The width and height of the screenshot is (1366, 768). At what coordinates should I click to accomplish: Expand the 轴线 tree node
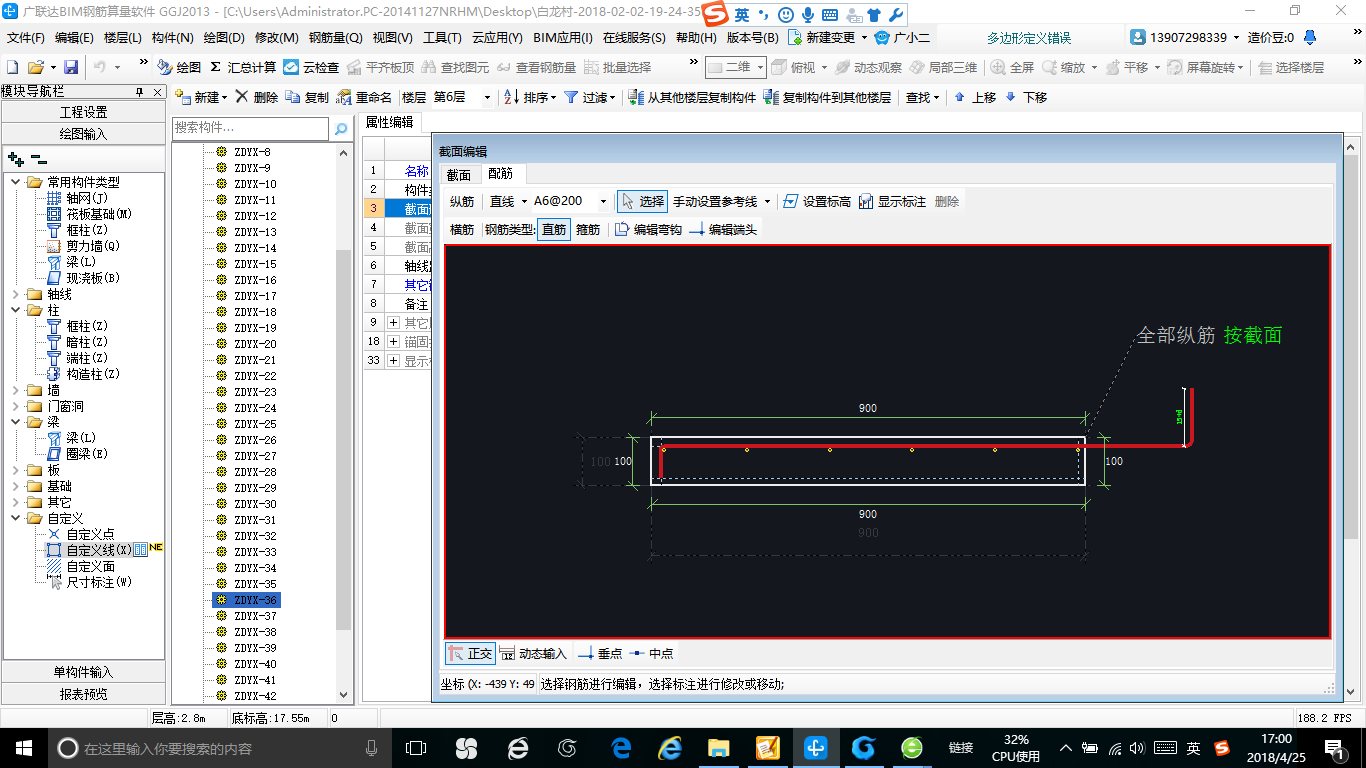coord(15,294)
